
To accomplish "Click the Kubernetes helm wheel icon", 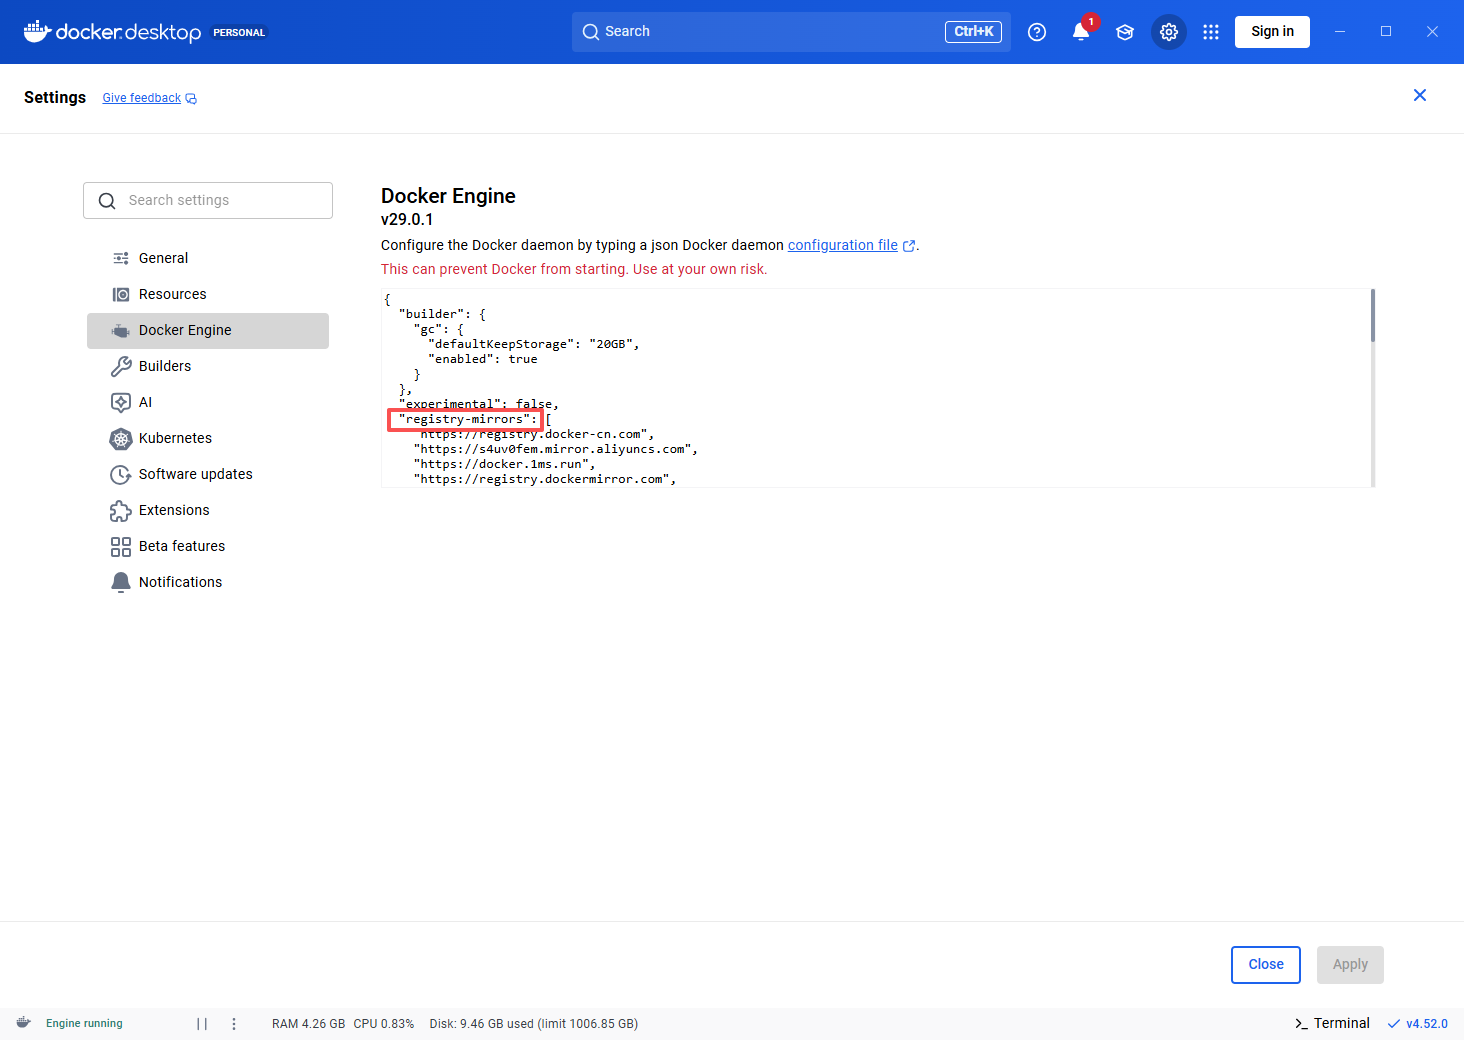I will pyautogui.click(x=121, y=438).
